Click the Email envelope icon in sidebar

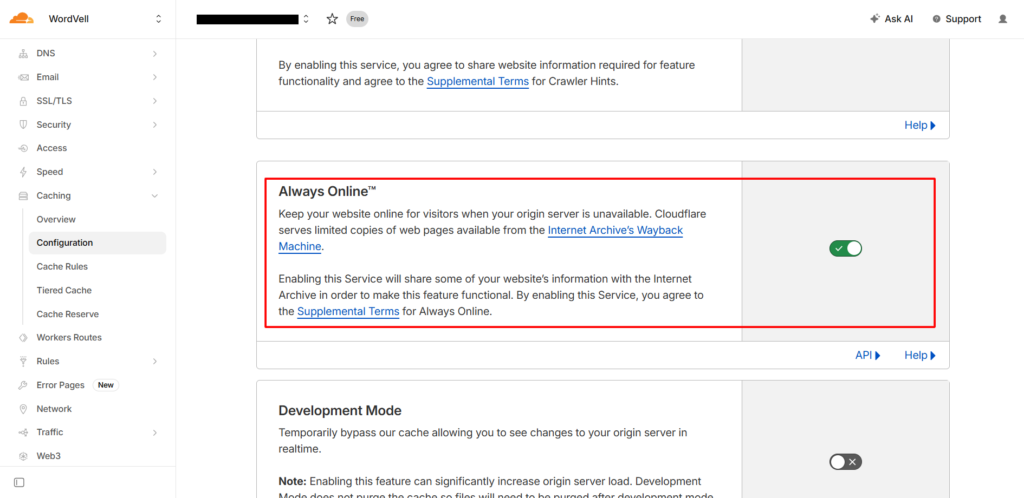point(24,77)
